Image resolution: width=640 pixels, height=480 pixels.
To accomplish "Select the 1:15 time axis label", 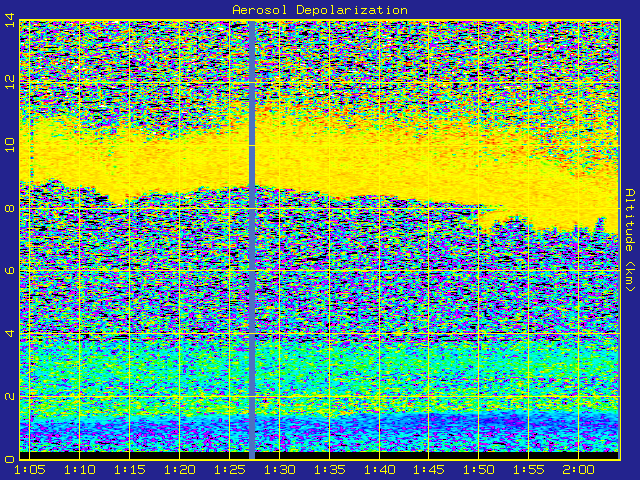I will (x=130, y=470).
